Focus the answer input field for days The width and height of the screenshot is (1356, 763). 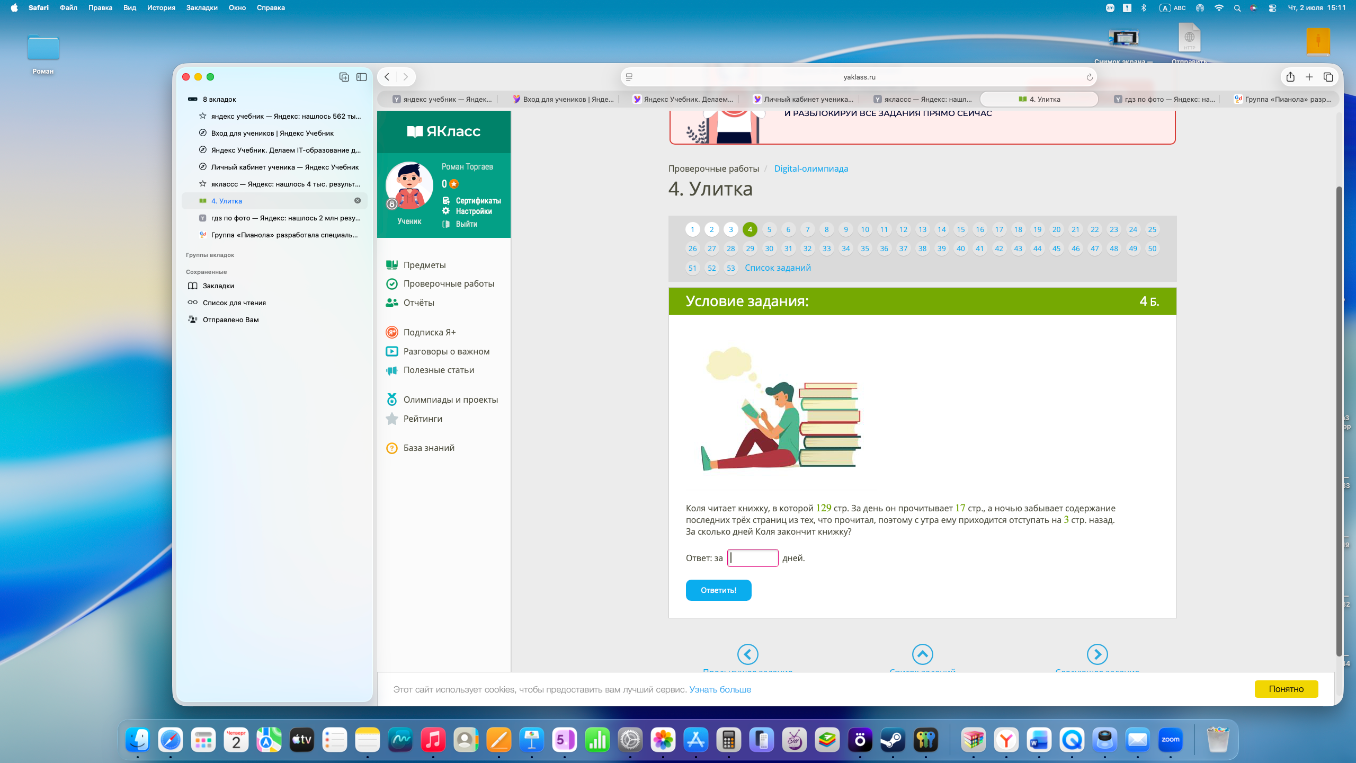(753, 558)
